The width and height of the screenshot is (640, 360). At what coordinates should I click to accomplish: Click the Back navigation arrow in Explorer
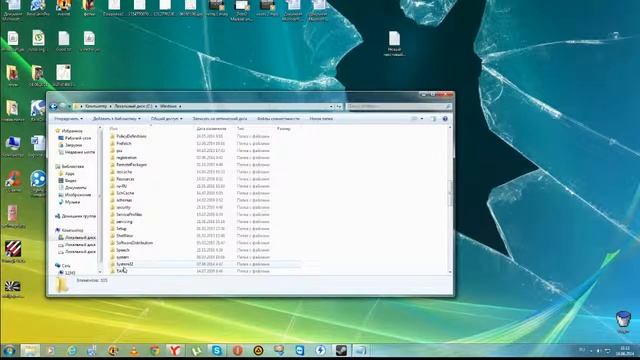pyautogui.click(x=53, y=107)
